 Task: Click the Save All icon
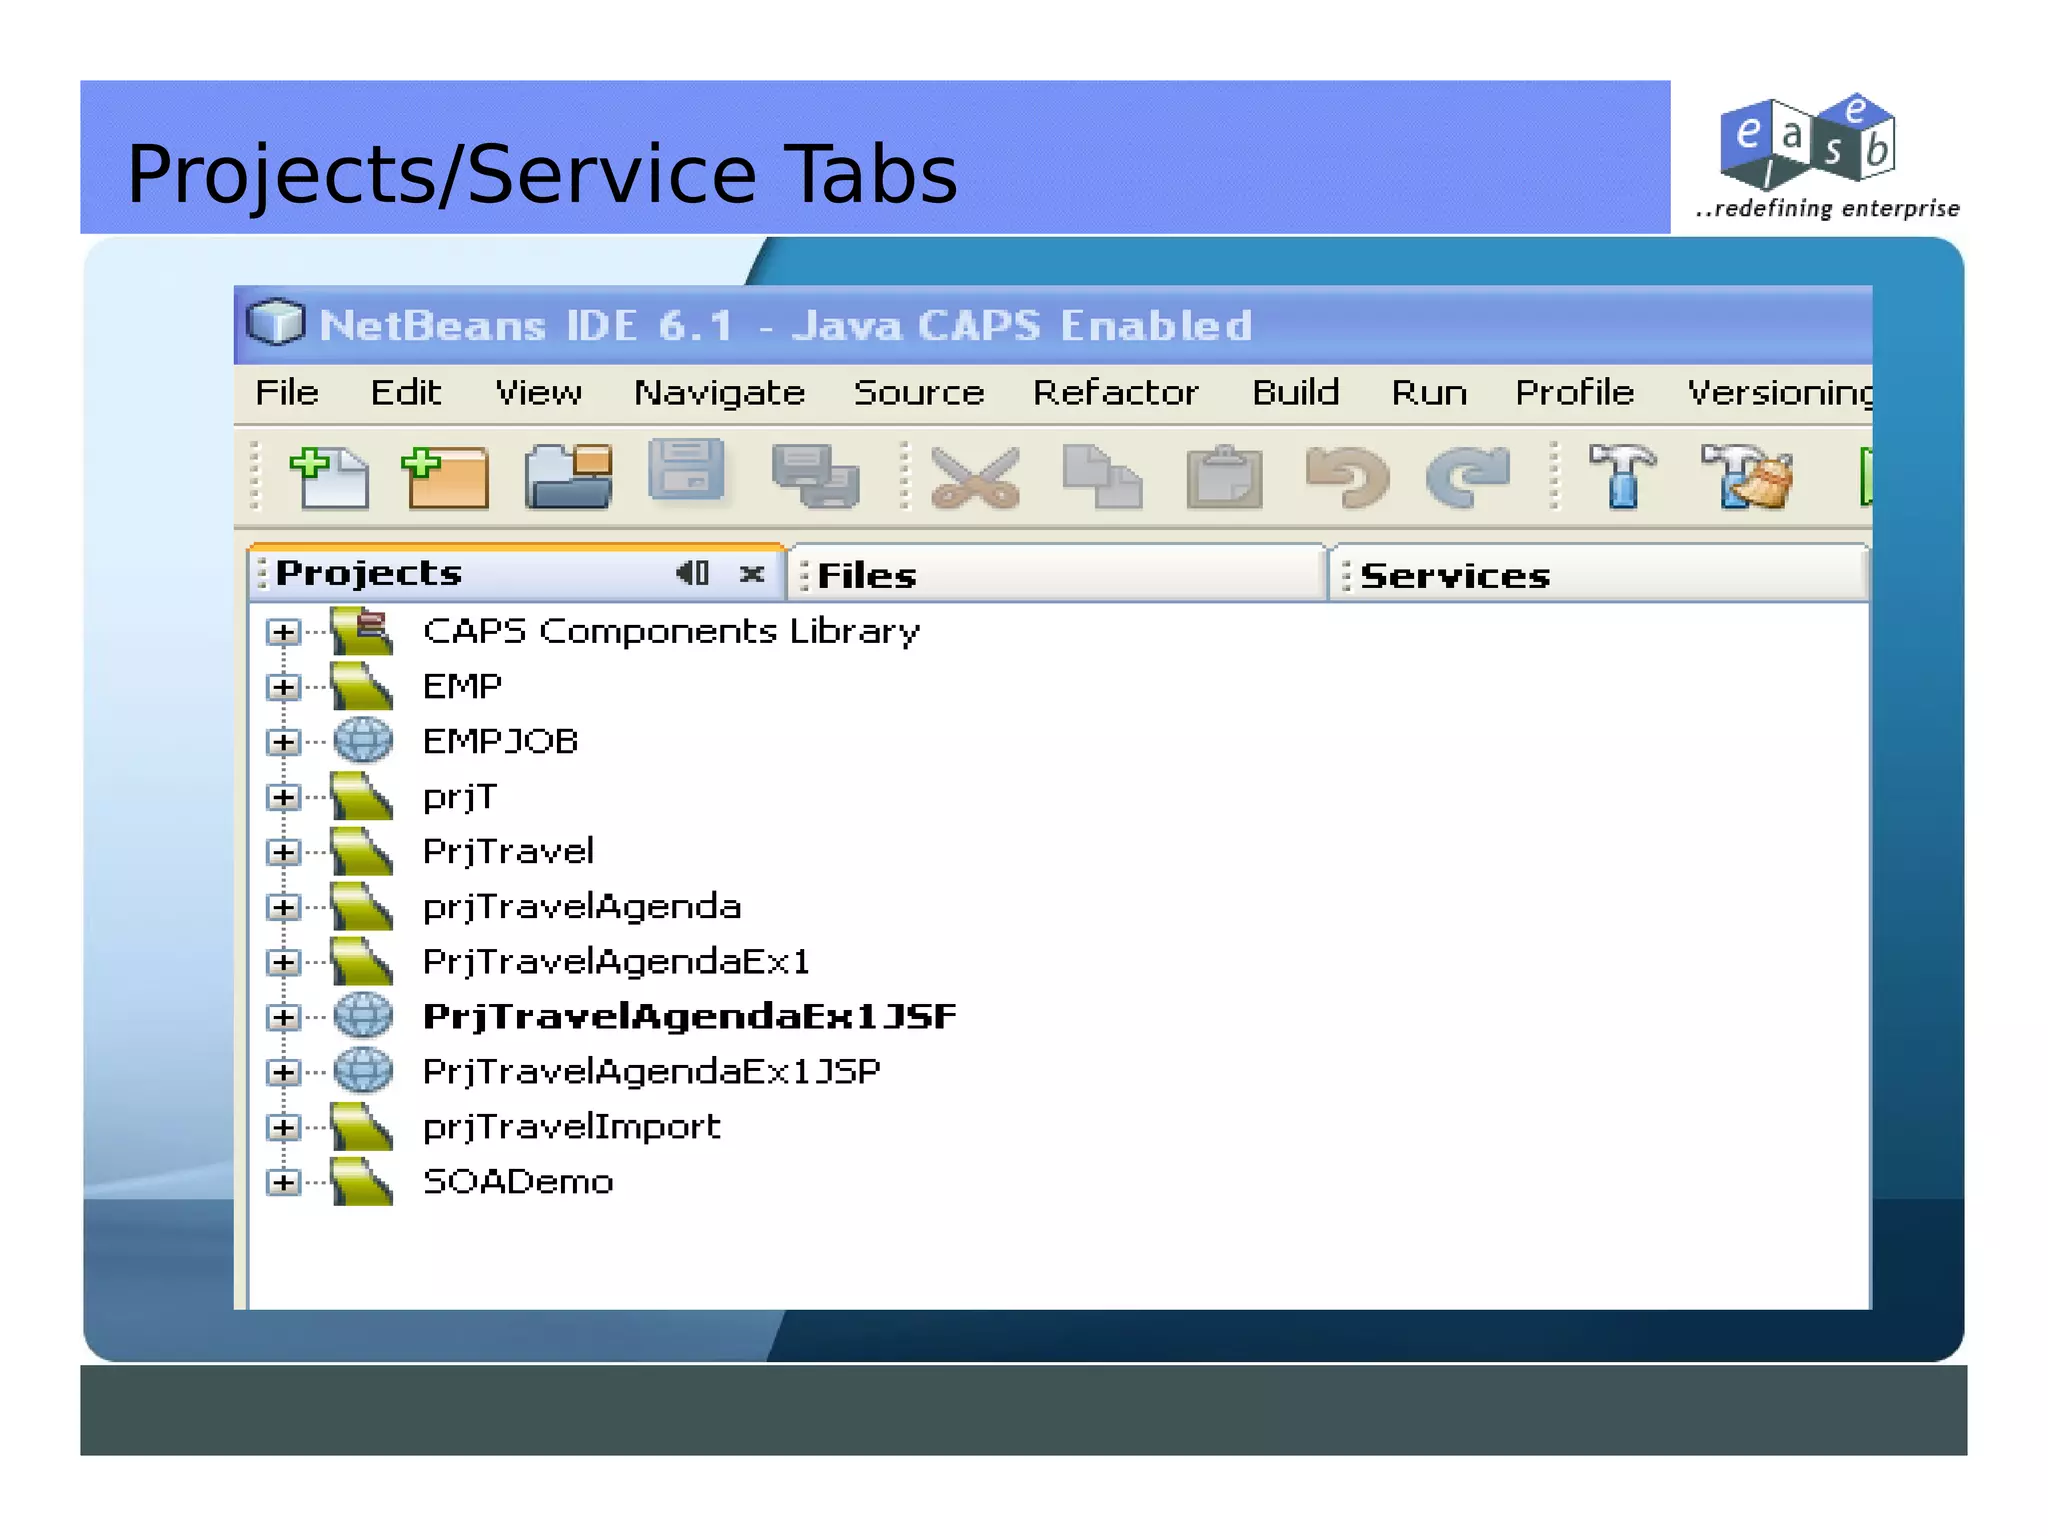(815, 476)
